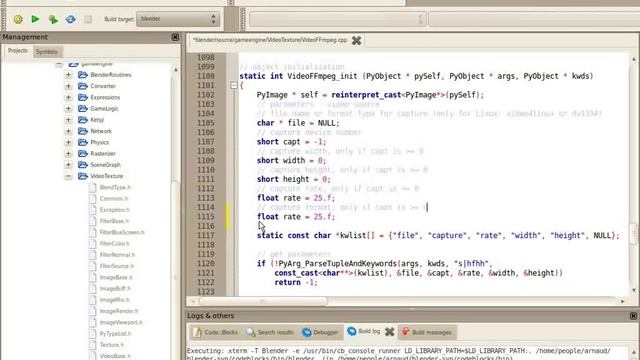Select the VideoFFmpeg.cpp editor tab
This screenshot has width=640, height=360.
coord(270,40)
